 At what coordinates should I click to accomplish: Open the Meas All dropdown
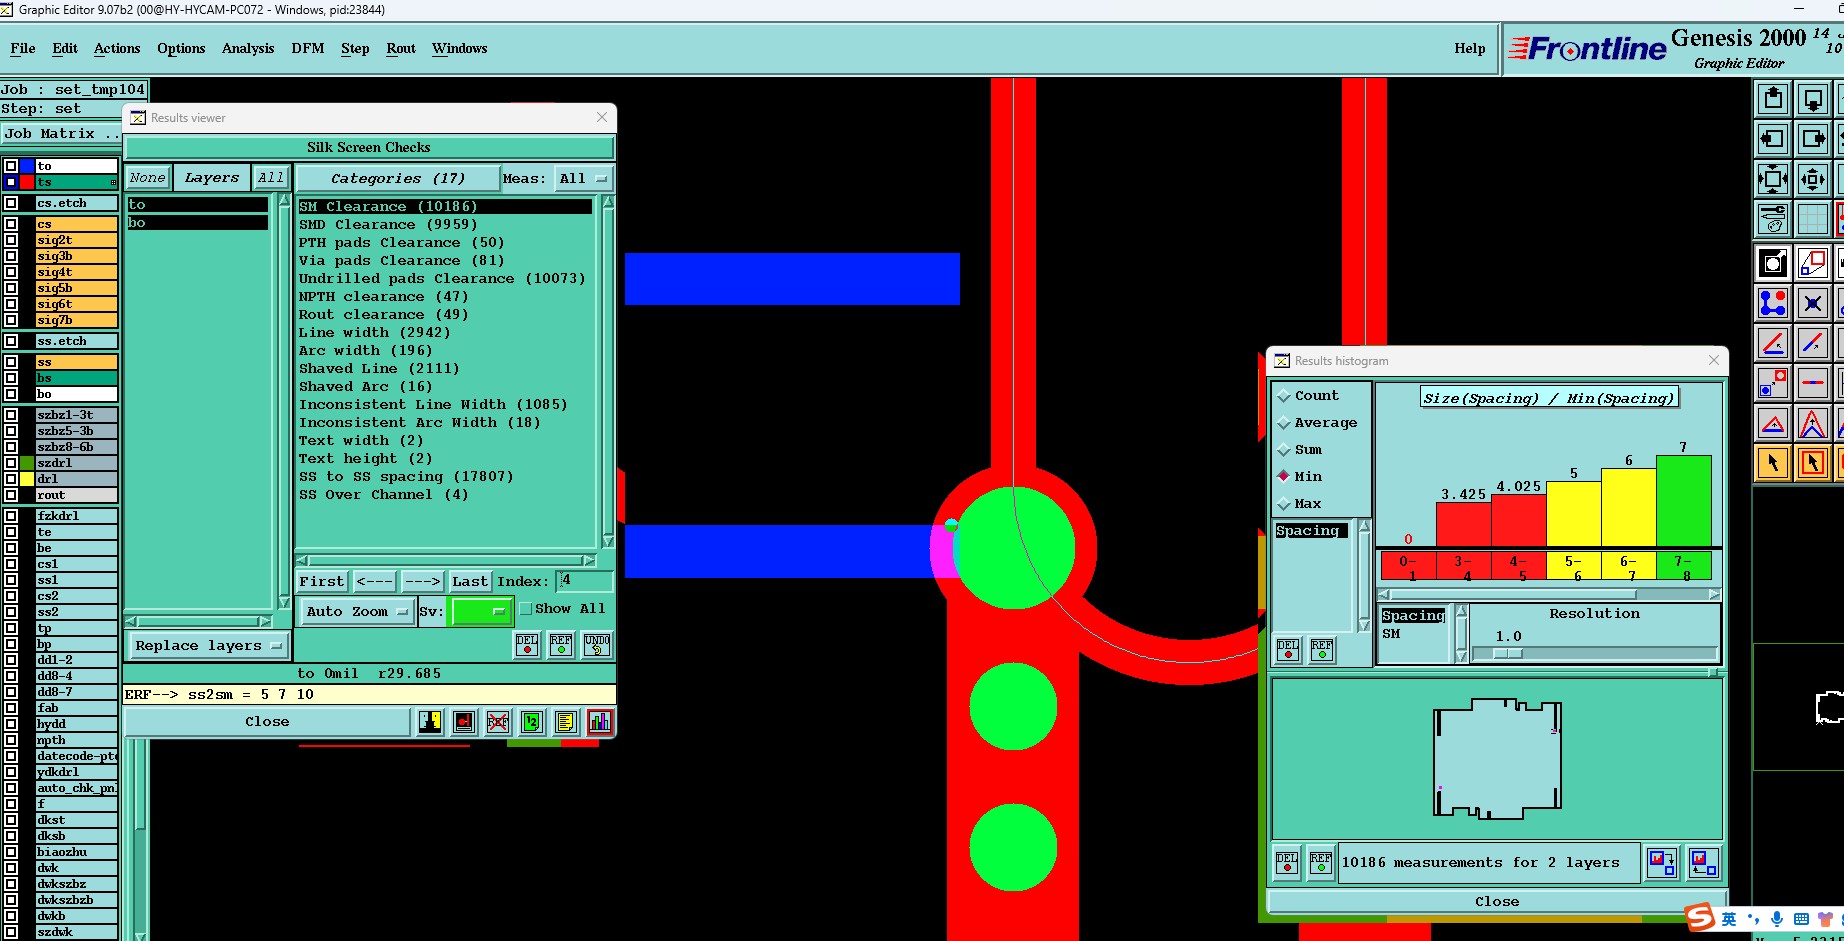584,179
